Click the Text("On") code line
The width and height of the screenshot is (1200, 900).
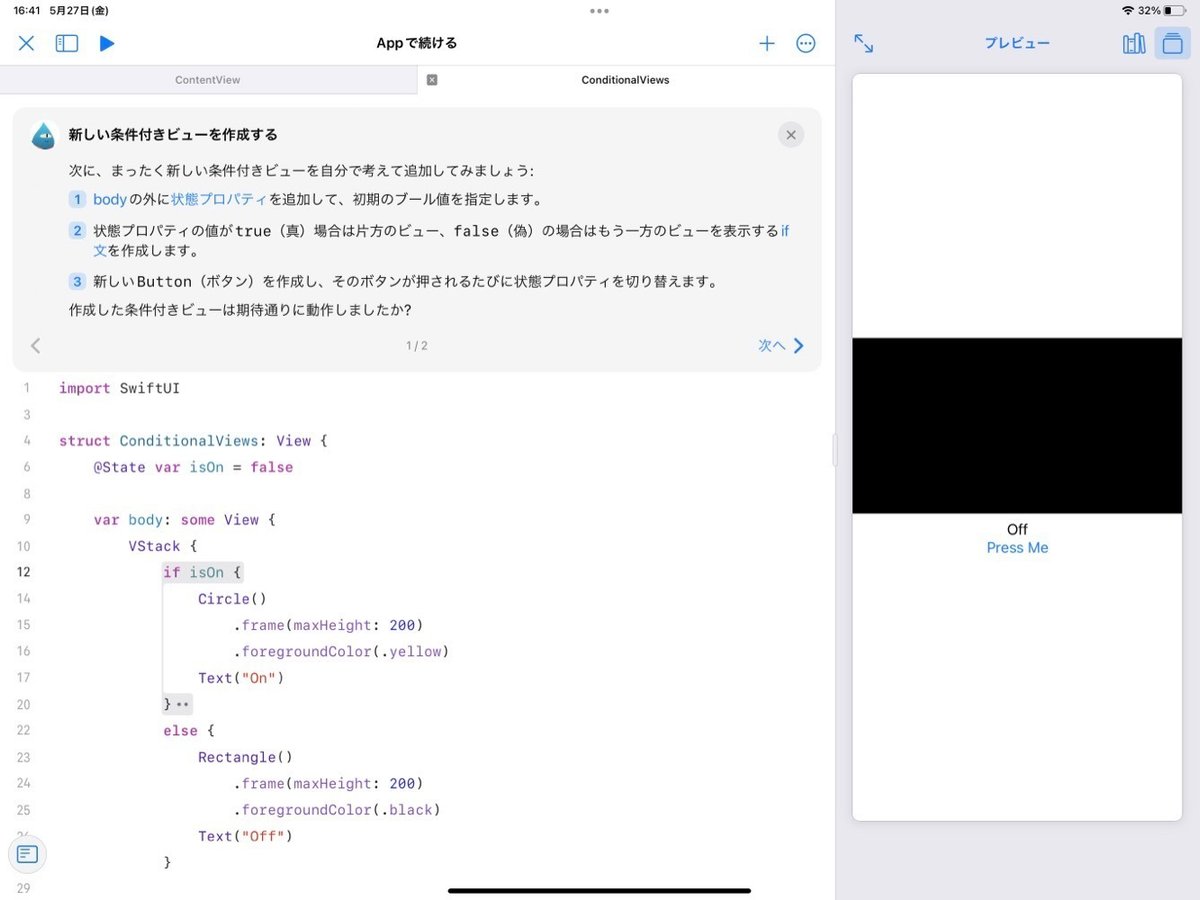coord(241,678)
